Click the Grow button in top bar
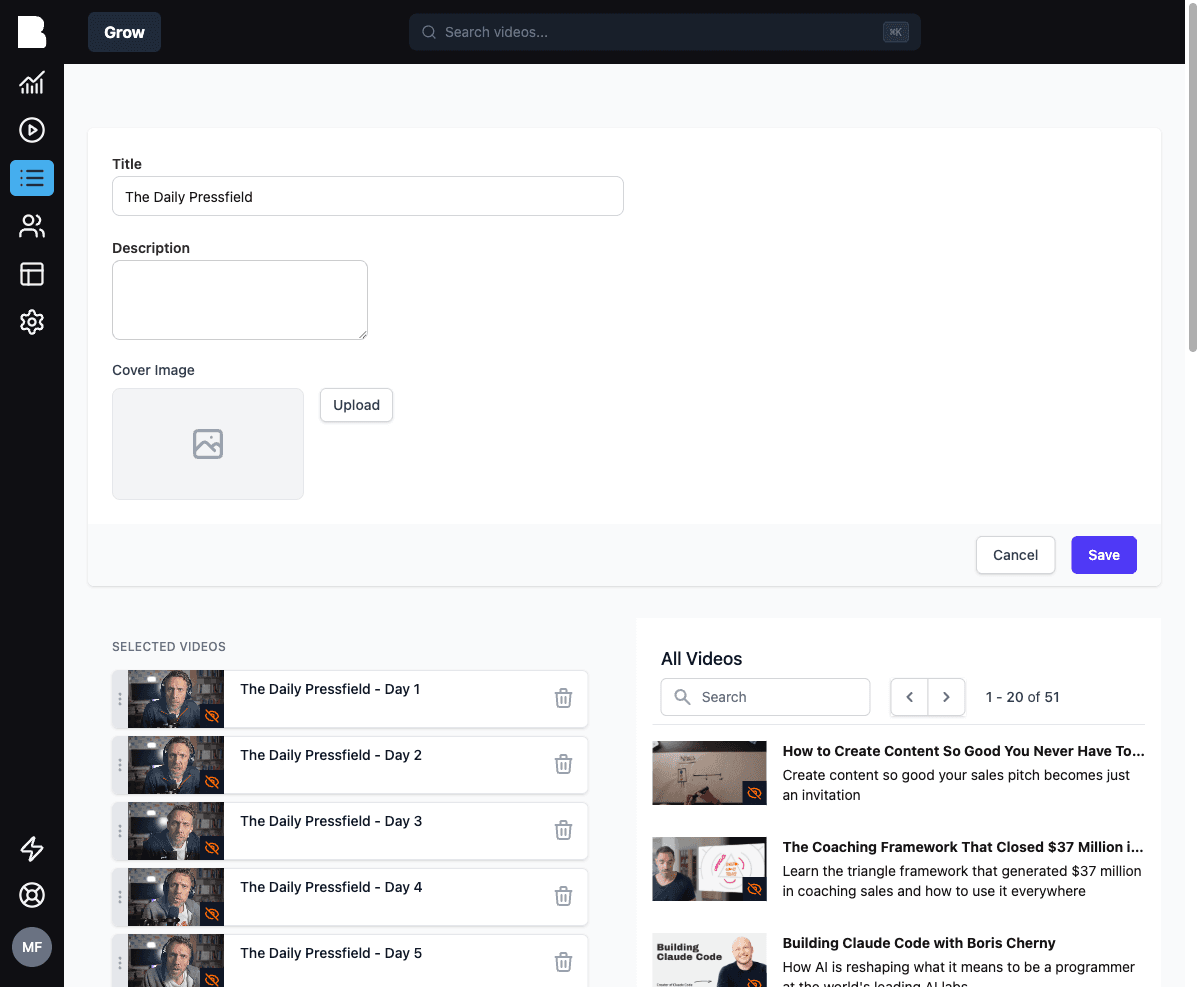Image resolution: width=1200 pixels, height=987 pixels. click(124, 32)
